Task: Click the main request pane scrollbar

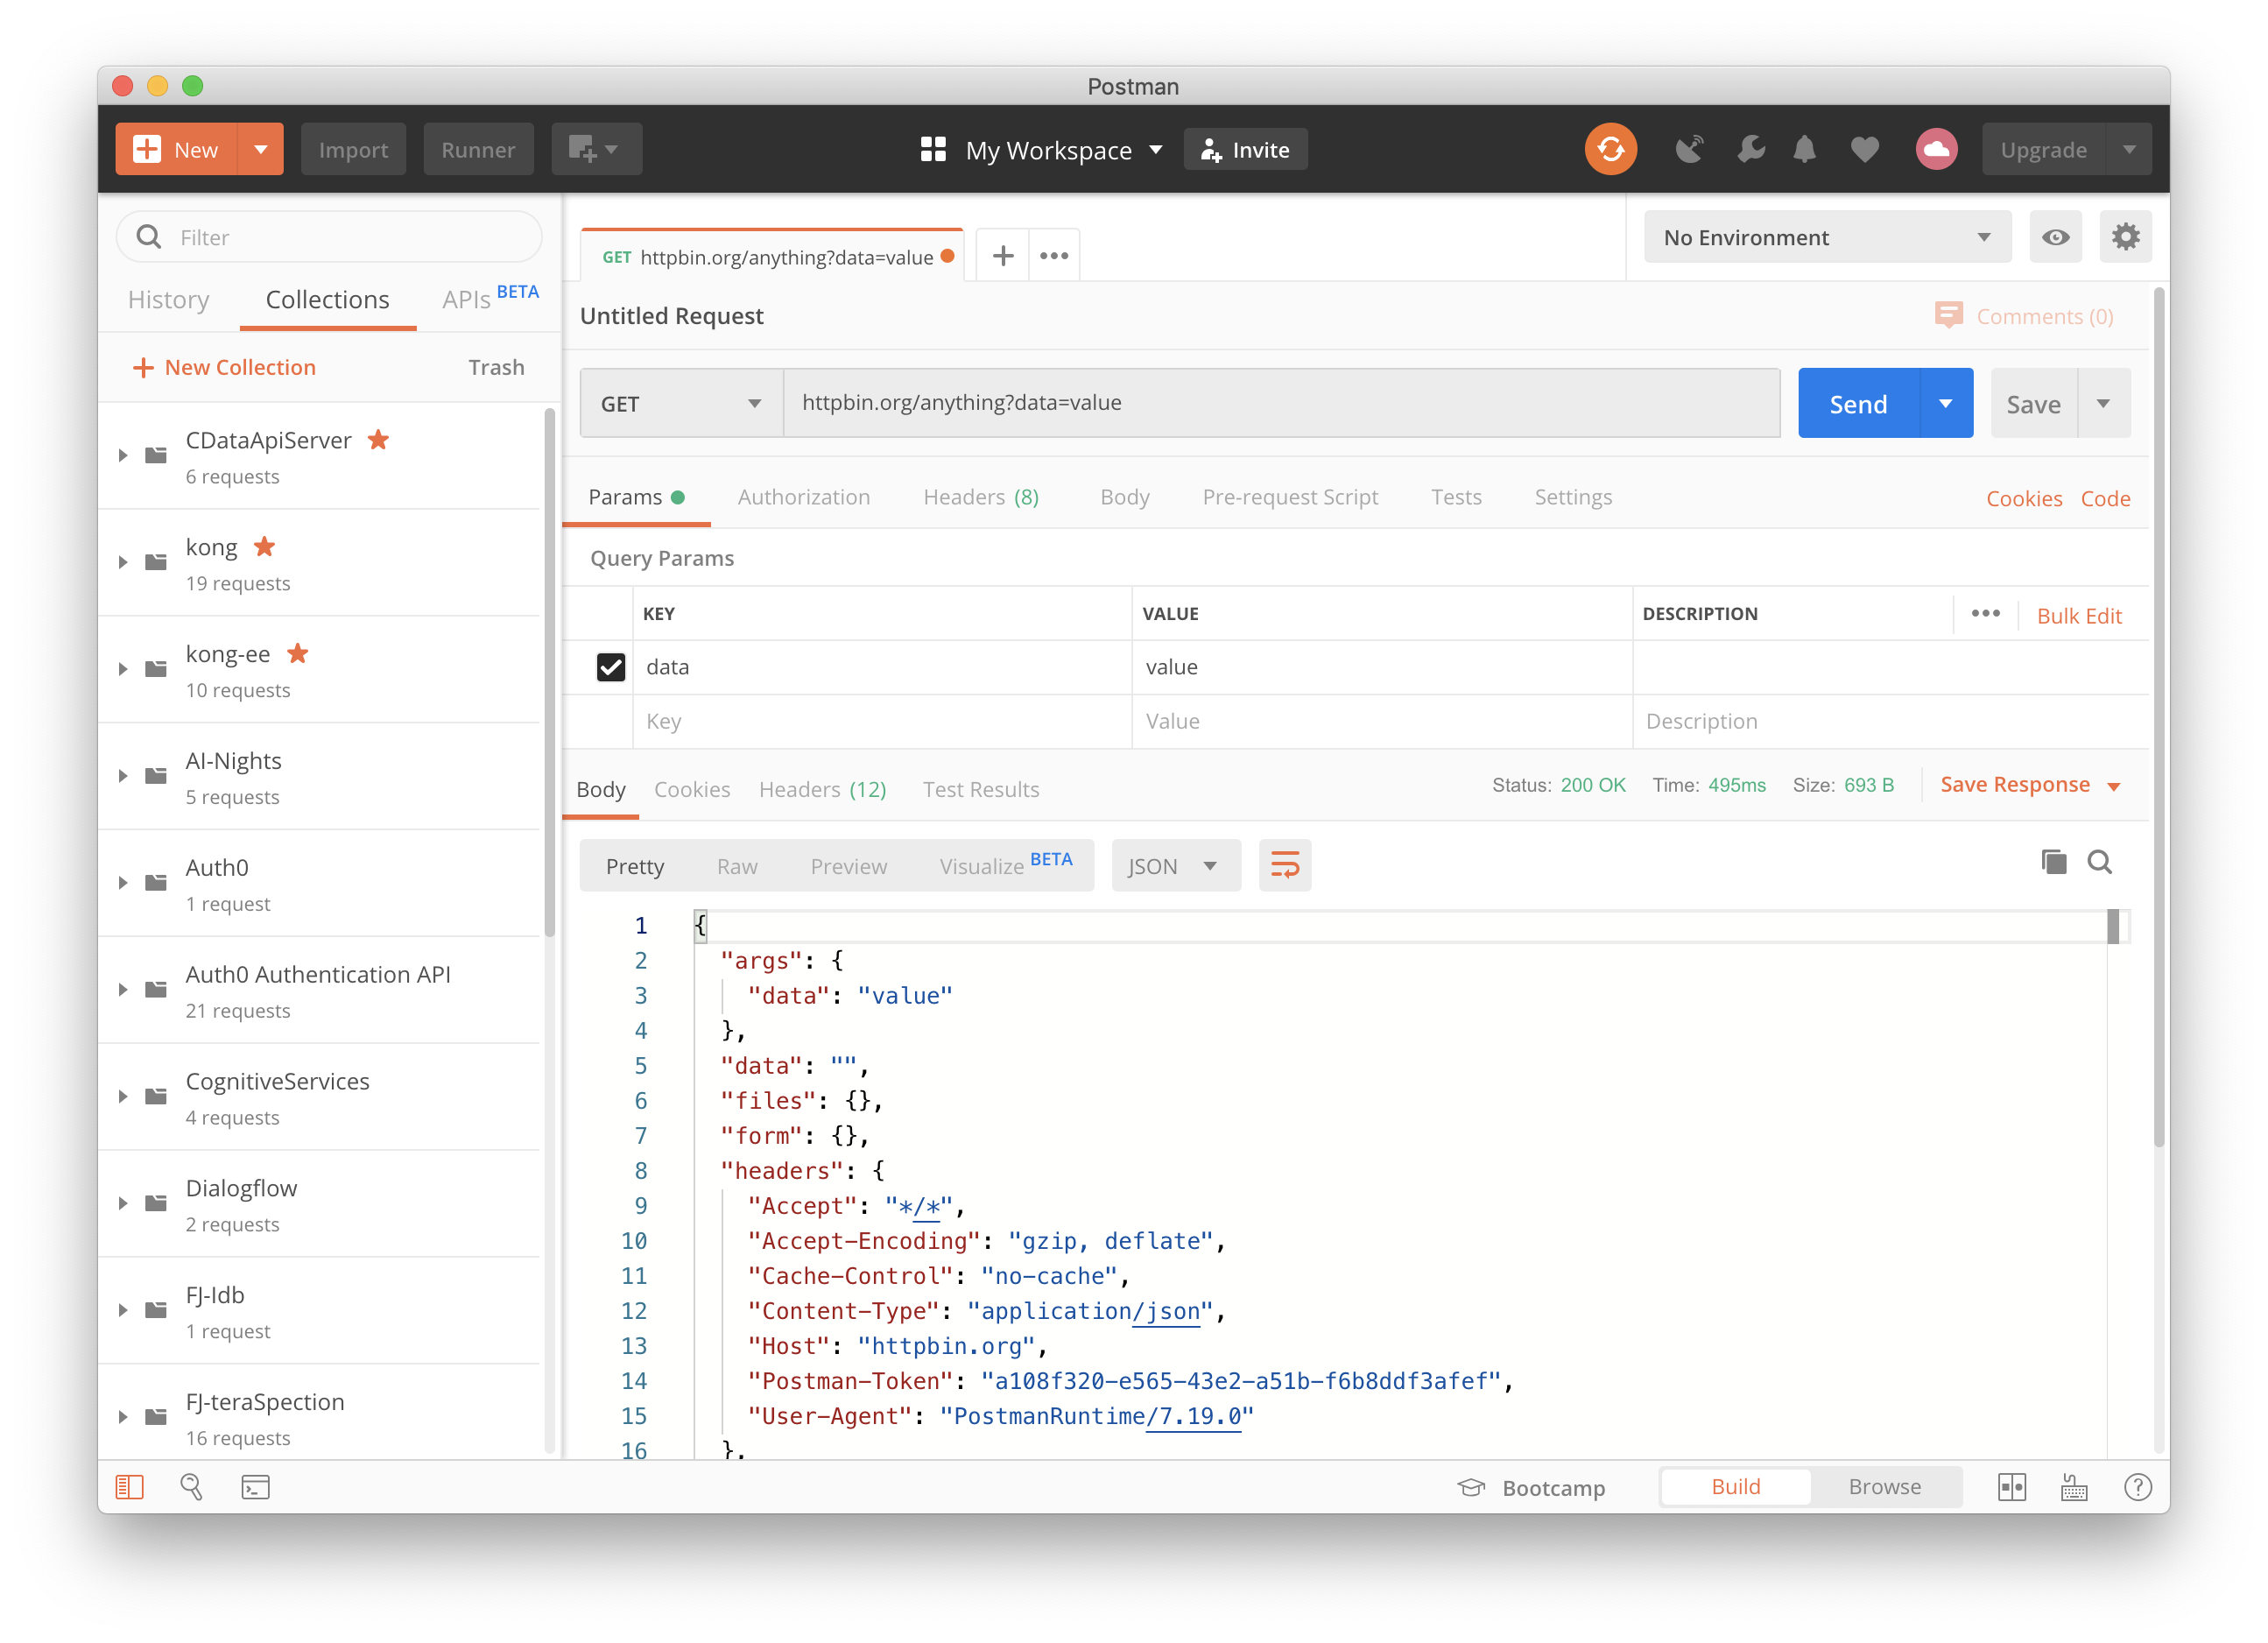Action: point(2159,717)
